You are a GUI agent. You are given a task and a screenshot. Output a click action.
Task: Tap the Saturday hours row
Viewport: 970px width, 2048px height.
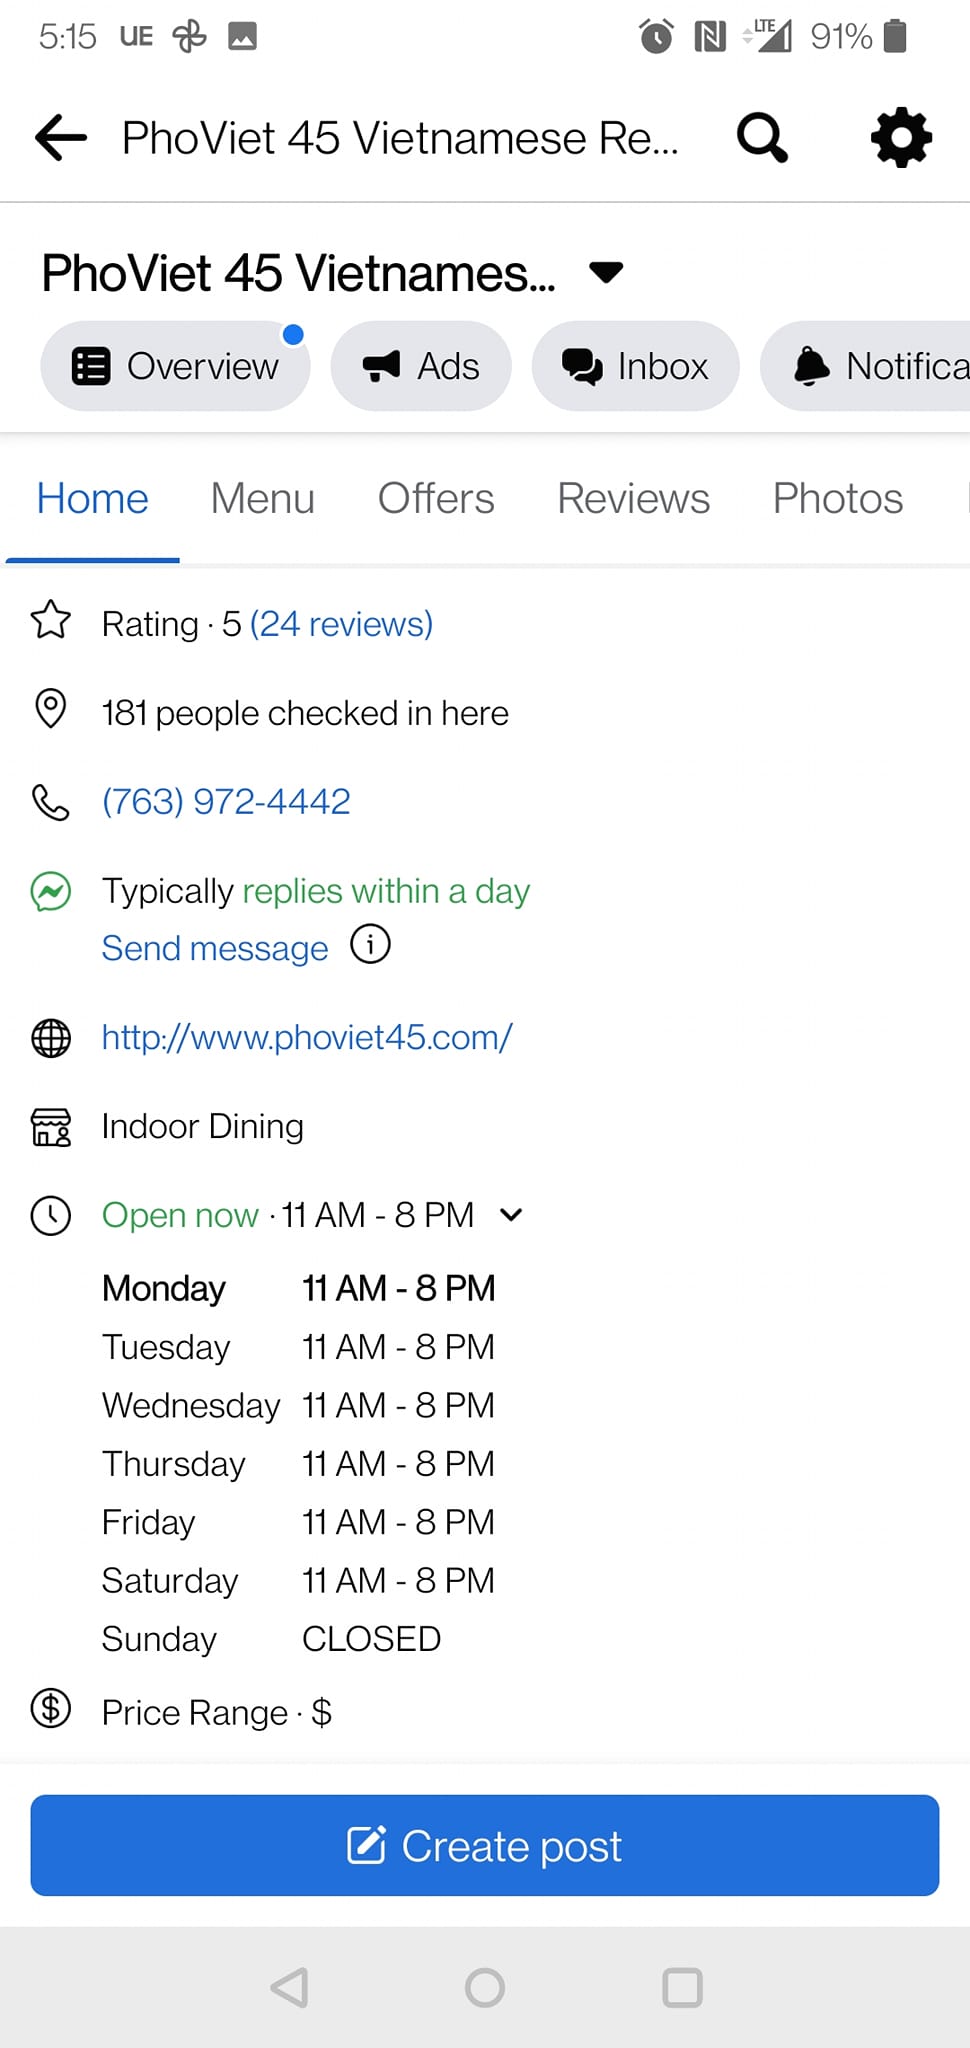(299, 1581)
